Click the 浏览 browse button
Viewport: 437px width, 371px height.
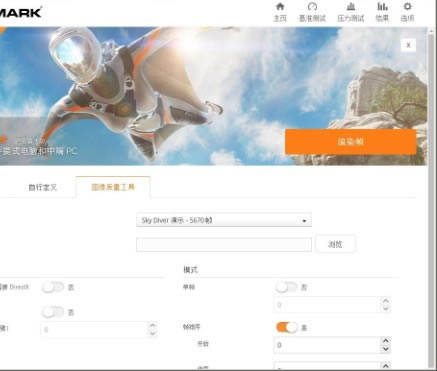click(x=335, y=244)
